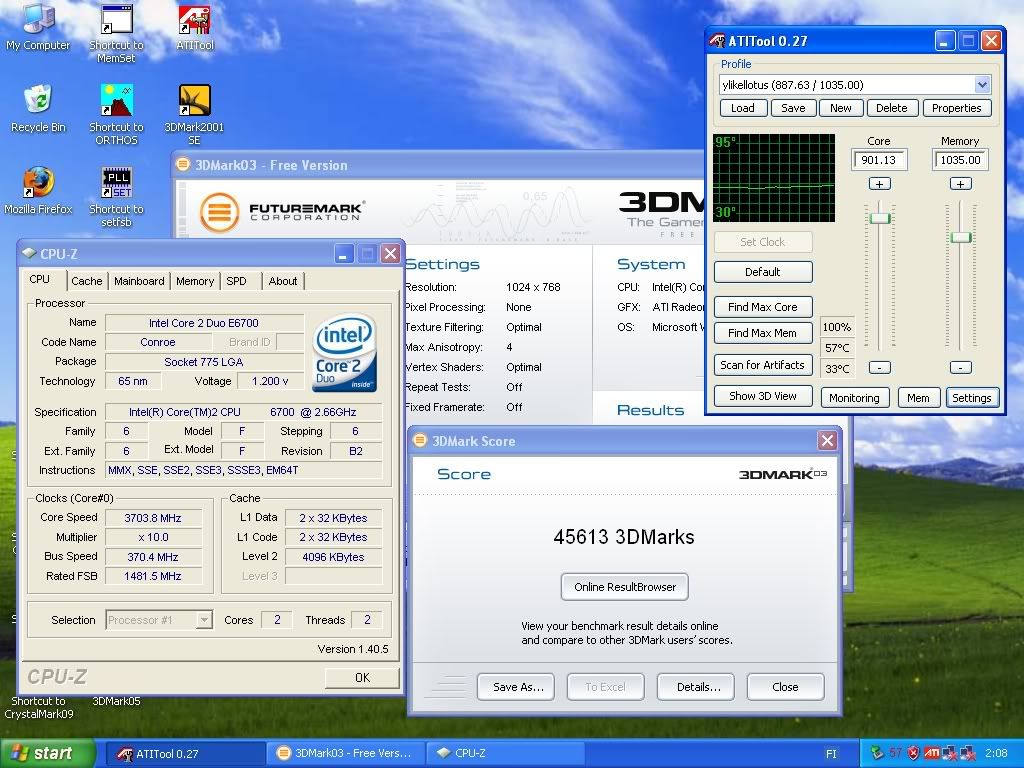Viewport: 1024px width, 768px height.
Task: Launch Mozilla Firefox from desktop
Action: point(38,191)
